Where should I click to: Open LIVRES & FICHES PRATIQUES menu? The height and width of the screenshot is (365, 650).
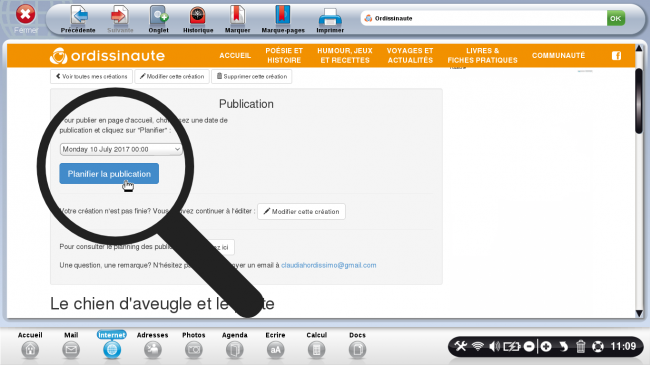[483, 56]
